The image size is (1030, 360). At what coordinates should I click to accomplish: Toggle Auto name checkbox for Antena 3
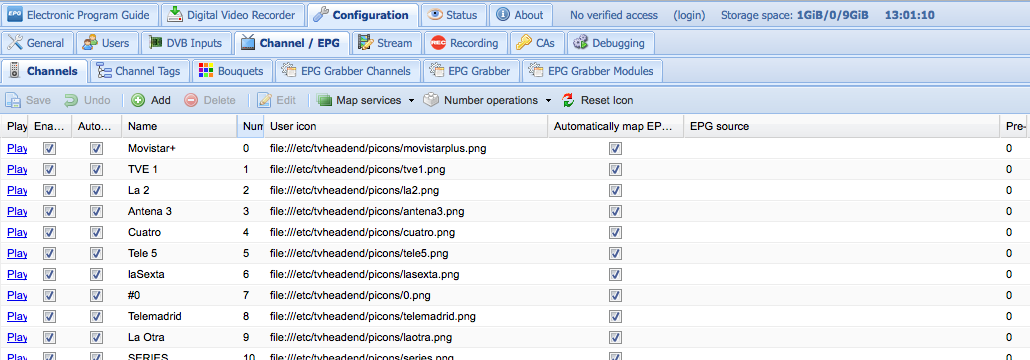[97, 212]
